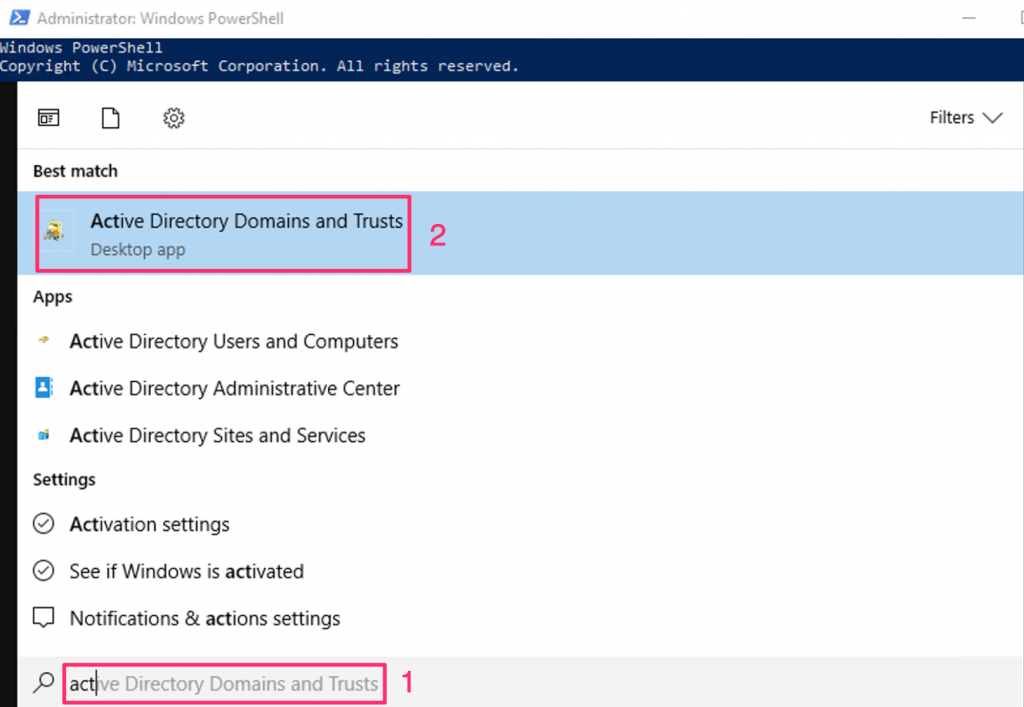
Task: Click the Active Directory Users and Computers icon
Action: point(44,341)
